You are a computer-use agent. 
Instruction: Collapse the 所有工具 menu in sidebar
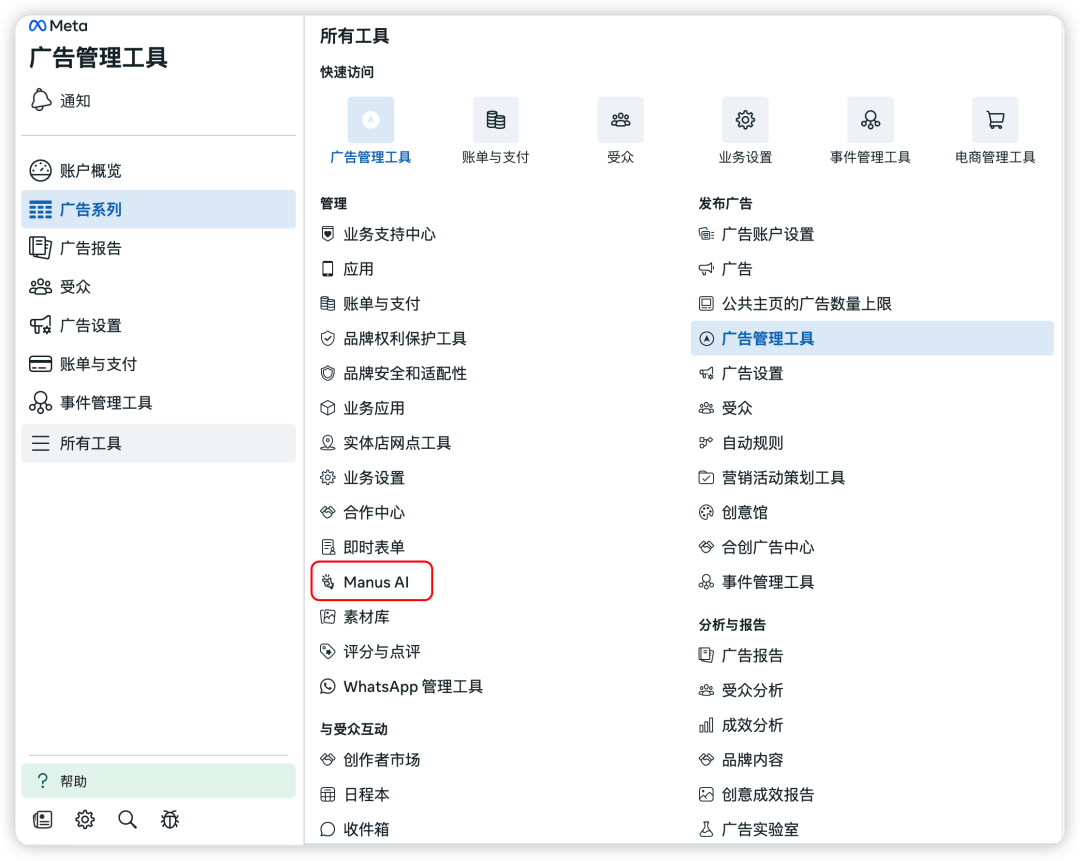(x=158, y=443)
